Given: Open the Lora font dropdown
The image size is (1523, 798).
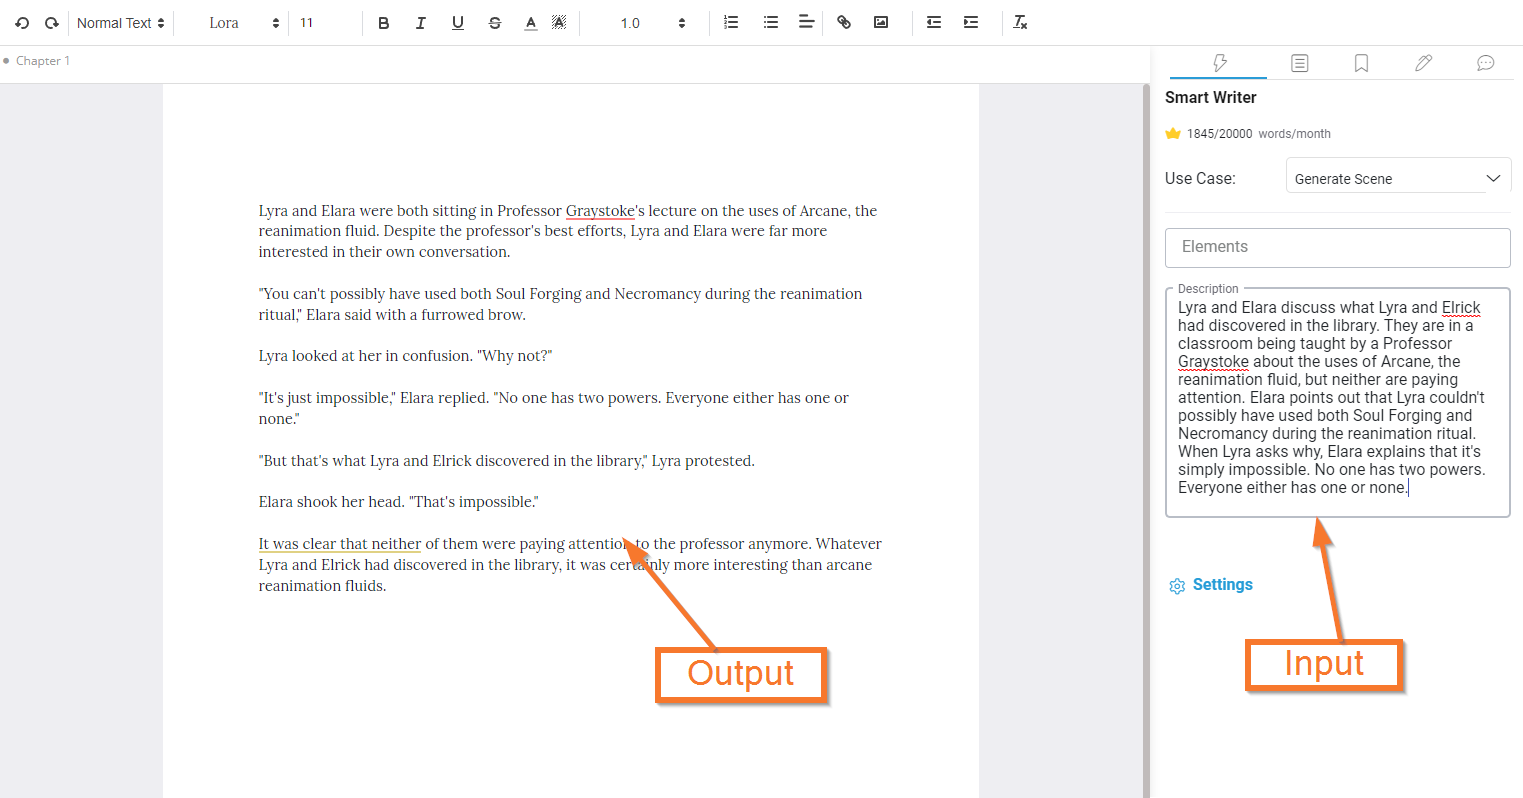Looking at the screenshot, I should [243, 23].
